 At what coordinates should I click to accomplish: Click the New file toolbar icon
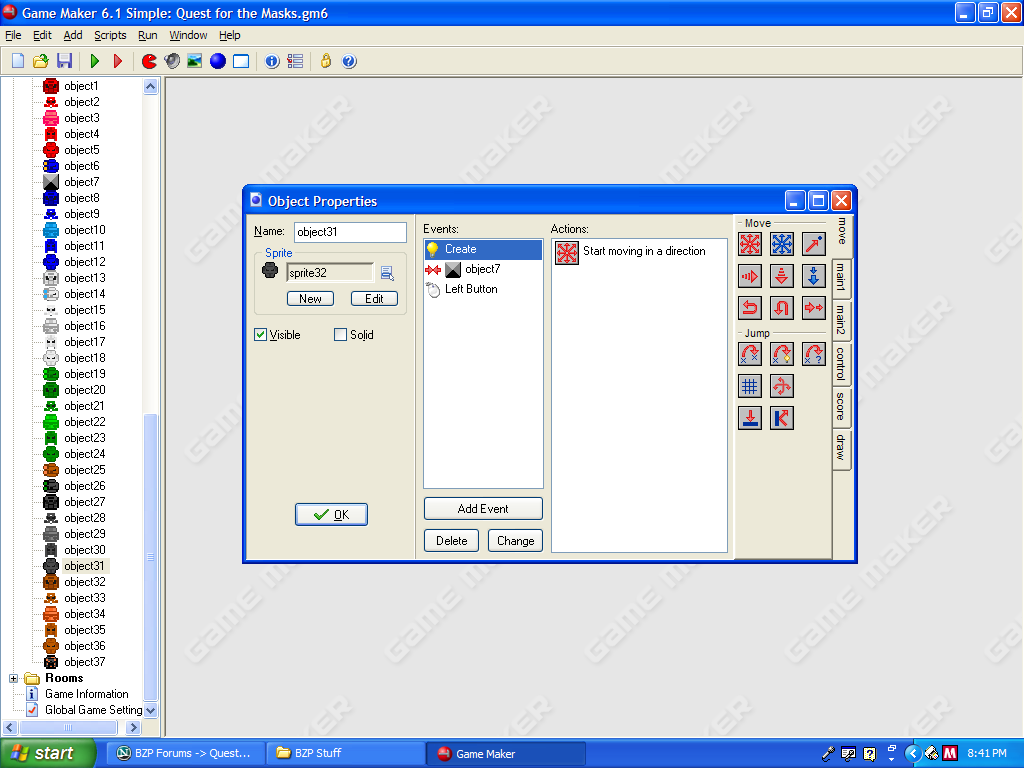pos(18,61)
